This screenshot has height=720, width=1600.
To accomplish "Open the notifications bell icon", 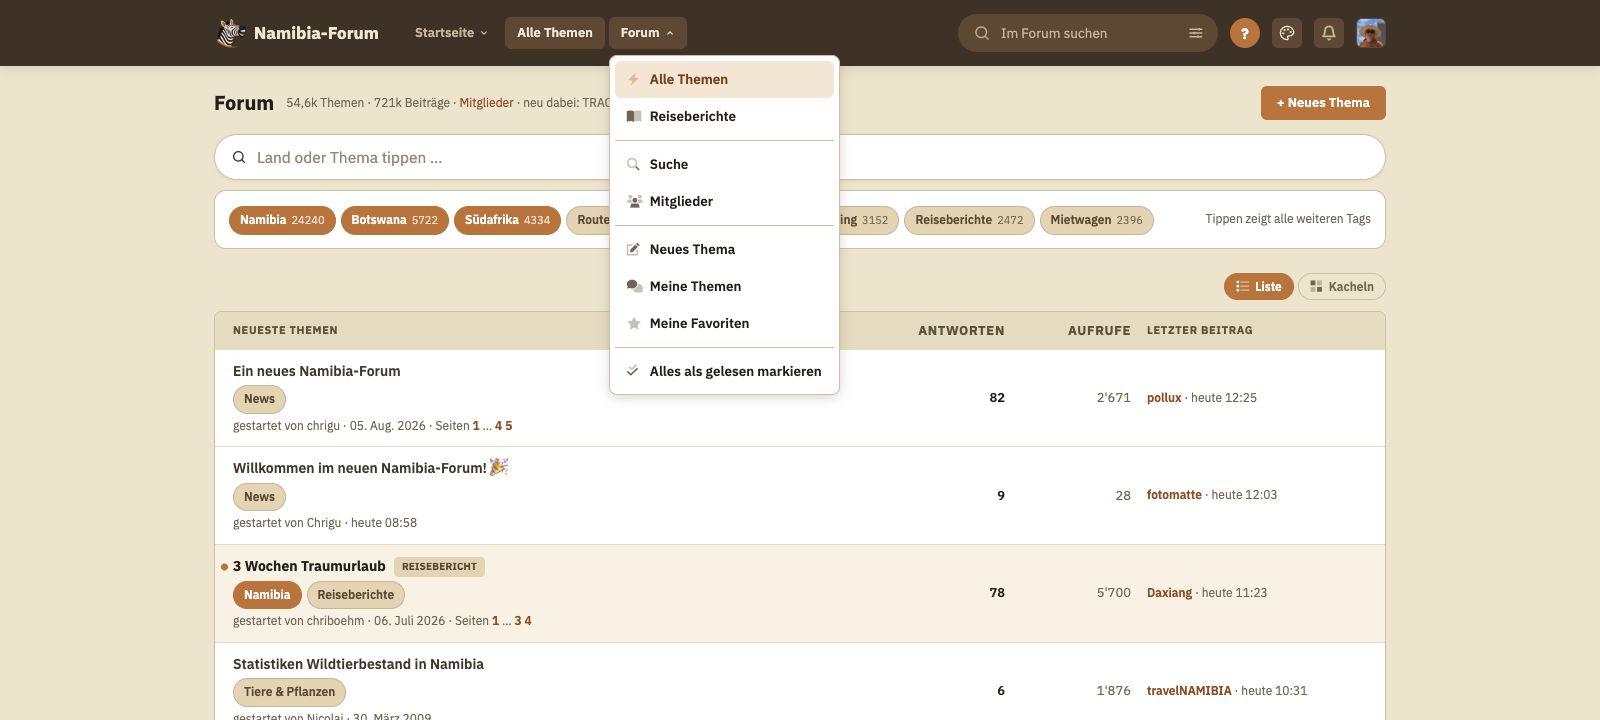I will click(x=1329, y=33).
